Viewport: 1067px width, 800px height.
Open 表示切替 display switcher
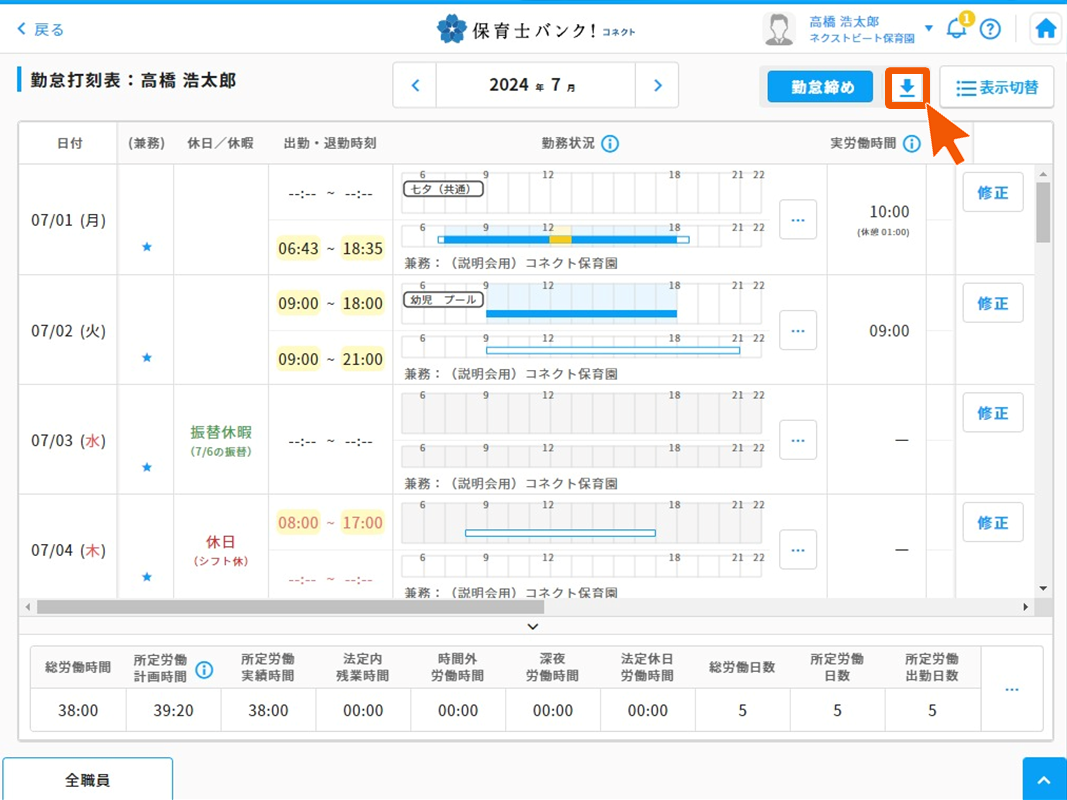click(996, 88)
